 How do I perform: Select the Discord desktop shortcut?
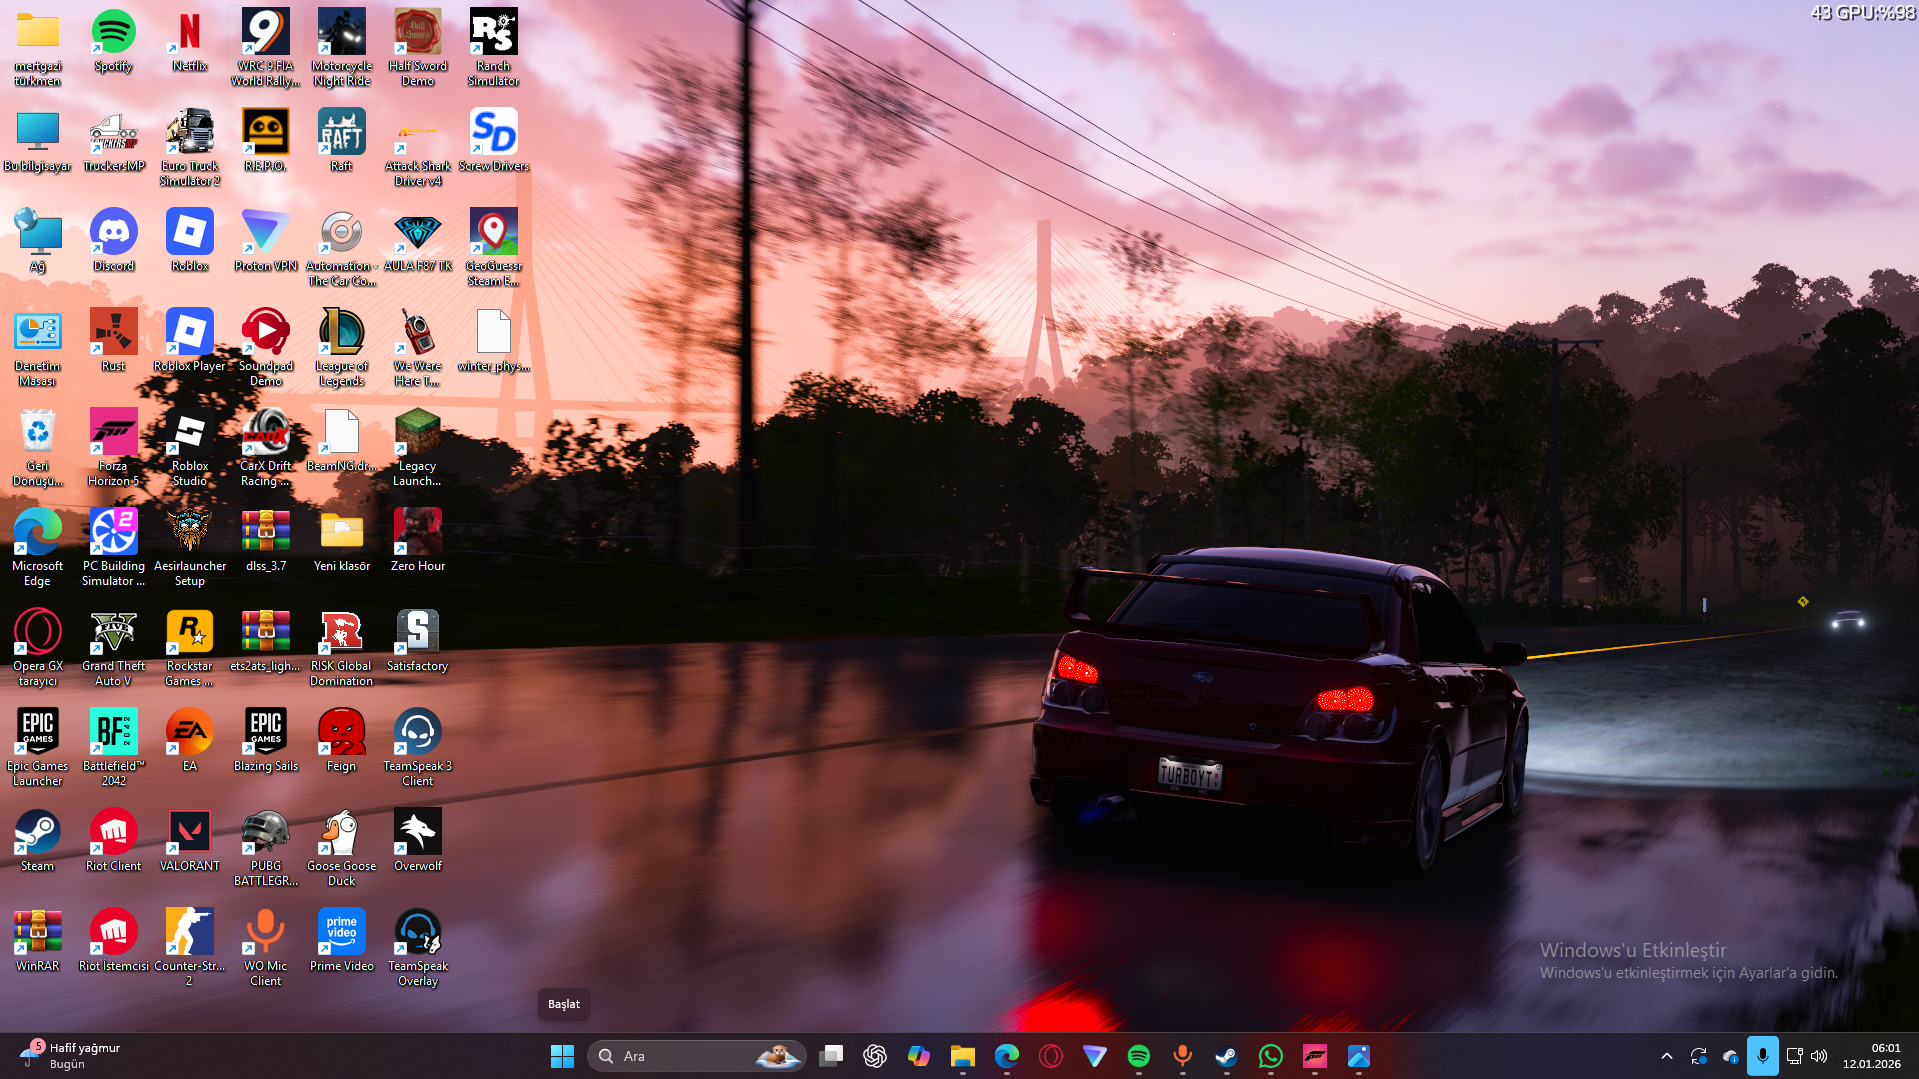(114, 242)
